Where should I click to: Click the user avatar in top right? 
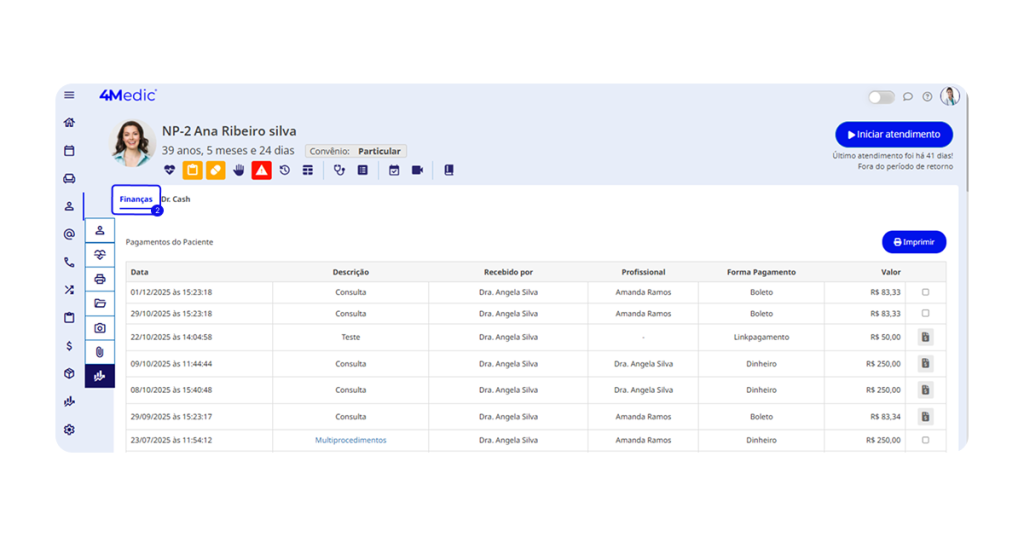click(x=949, y=96)
